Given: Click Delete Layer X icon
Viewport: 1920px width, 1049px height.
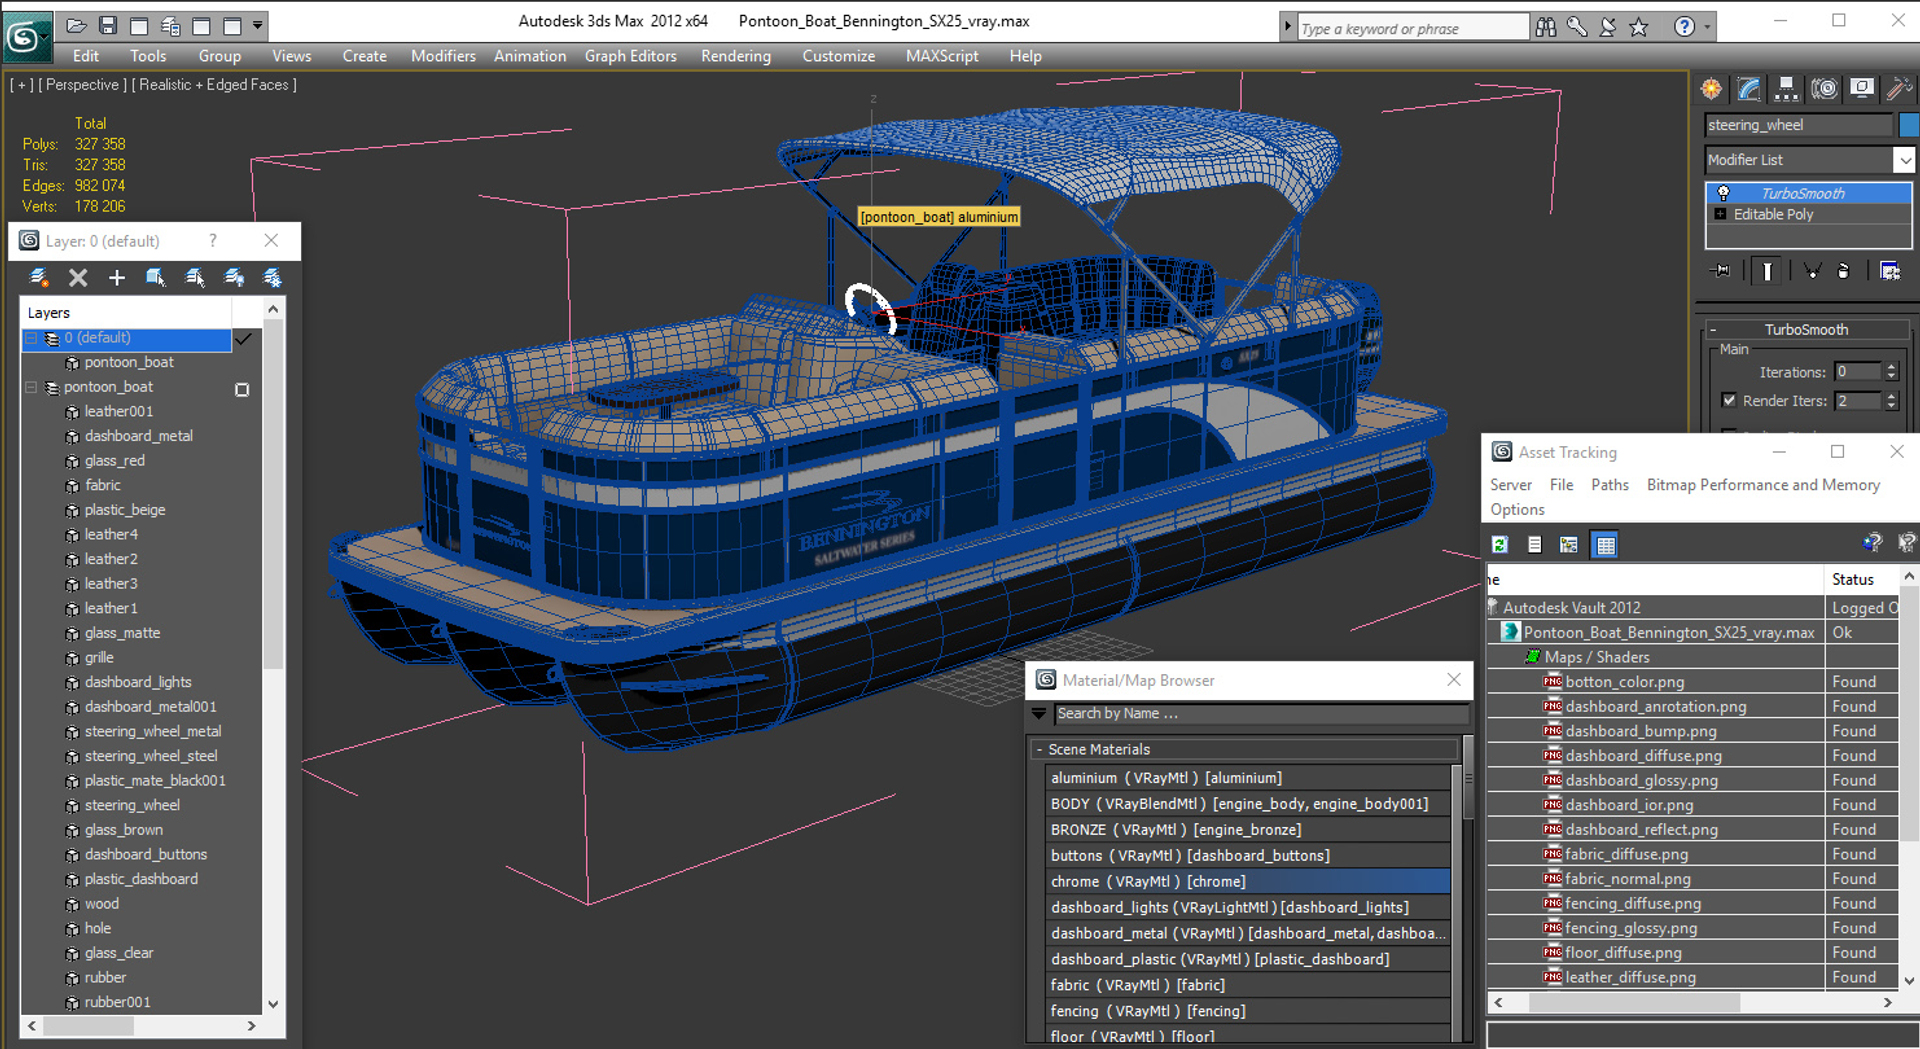Looking at the screenshot, I should (x=78, y=277).
